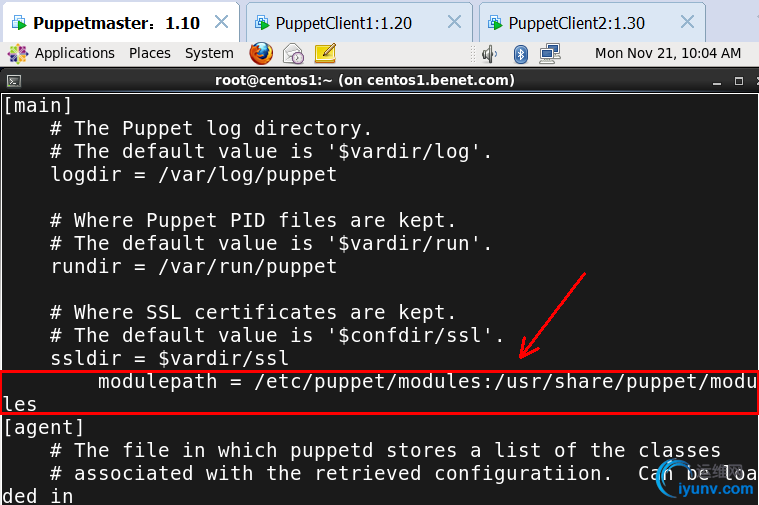The height and width of the screenshot is (505, 759).
Task: Open the Places menu
Action: (x=150, y=53)
